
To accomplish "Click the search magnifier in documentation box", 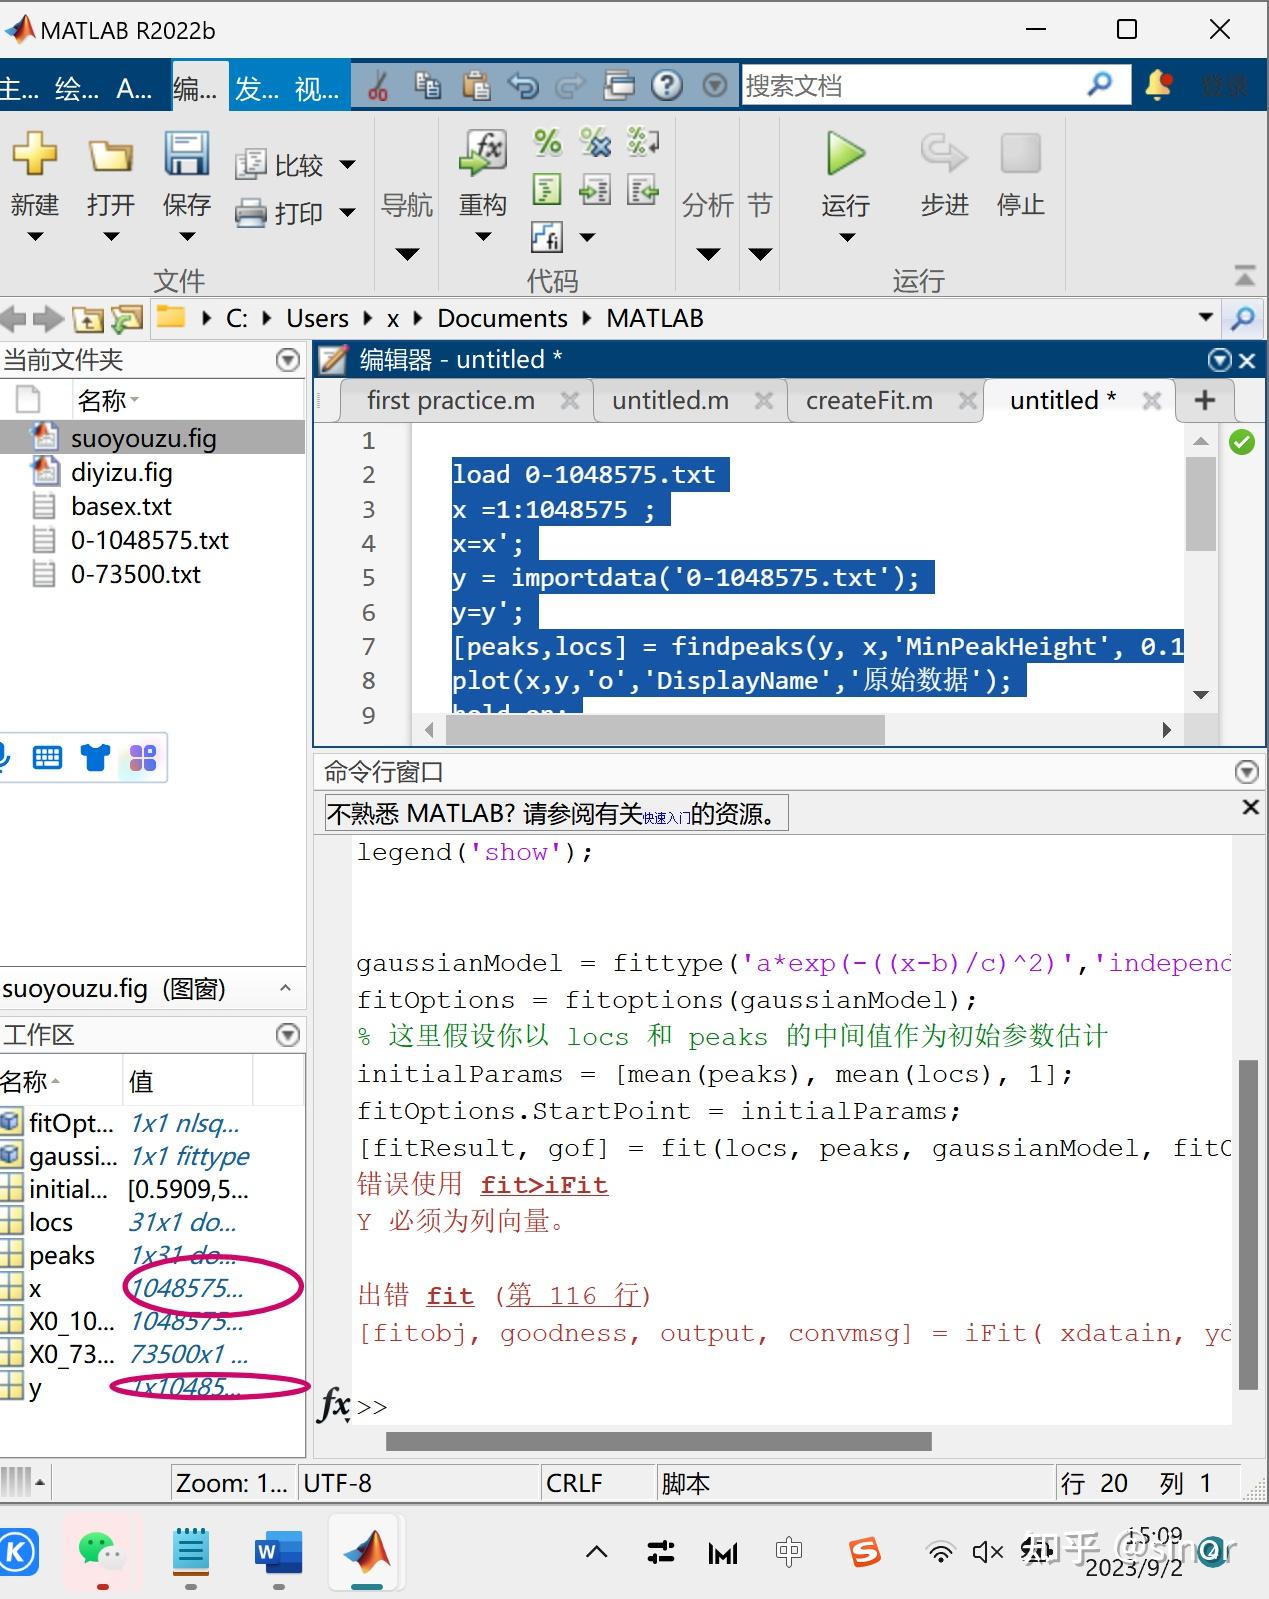I will [1100, 85].
